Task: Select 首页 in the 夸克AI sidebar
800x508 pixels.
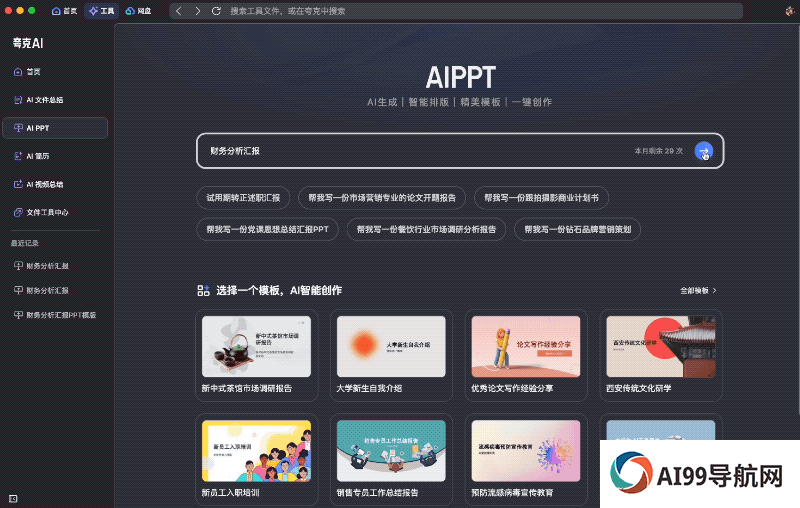Action: pyautogui.click(x=55, y=71)
